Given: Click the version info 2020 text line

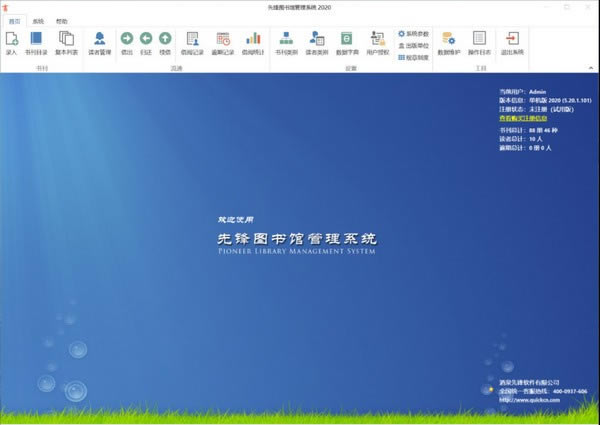Looking at the screenshot, I should 545,100.
